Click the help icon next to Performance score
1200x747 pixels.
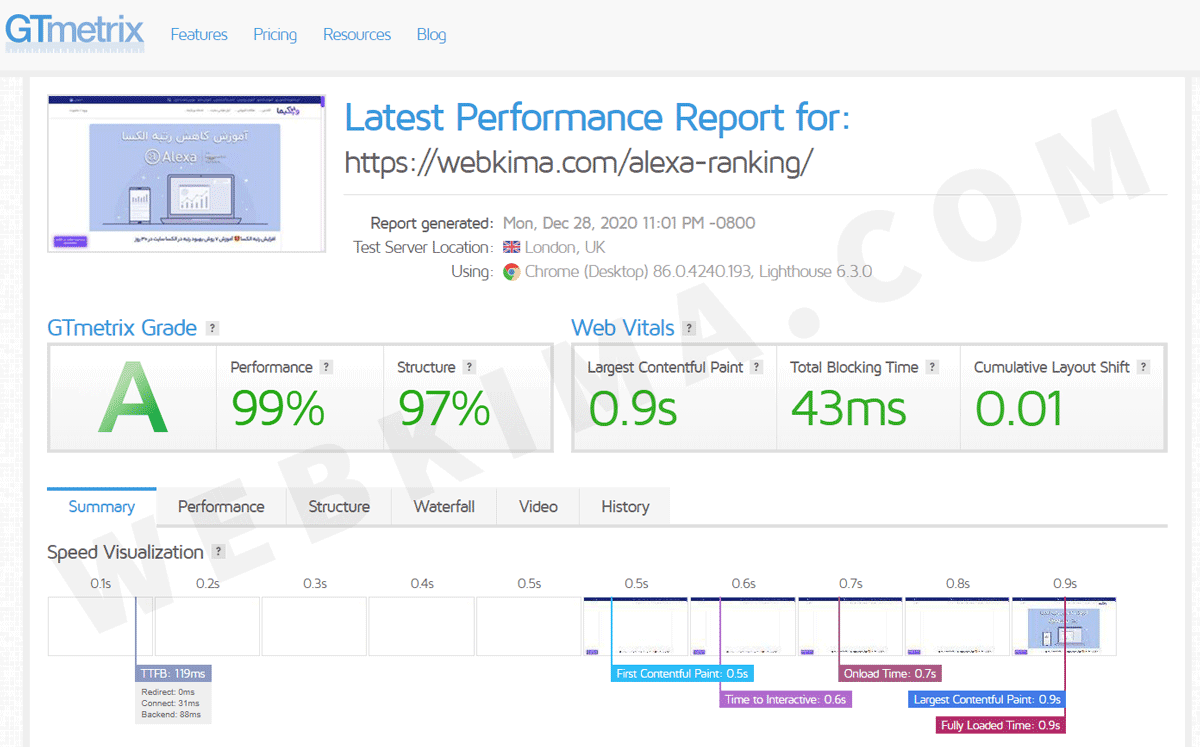click(x=326, y=367)
